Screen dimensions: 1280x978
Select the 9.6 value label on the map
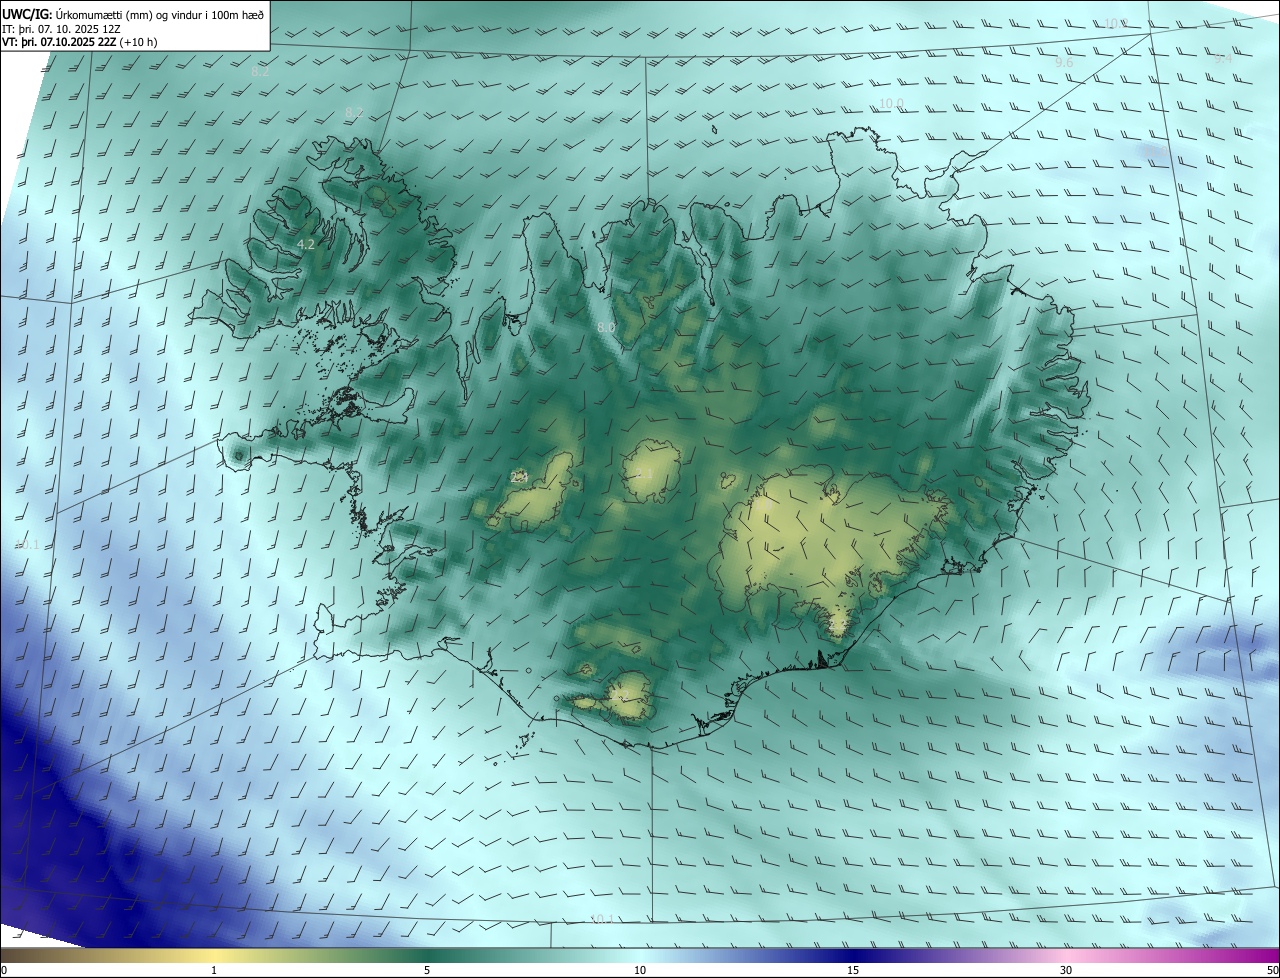(x=1064, y=63)
